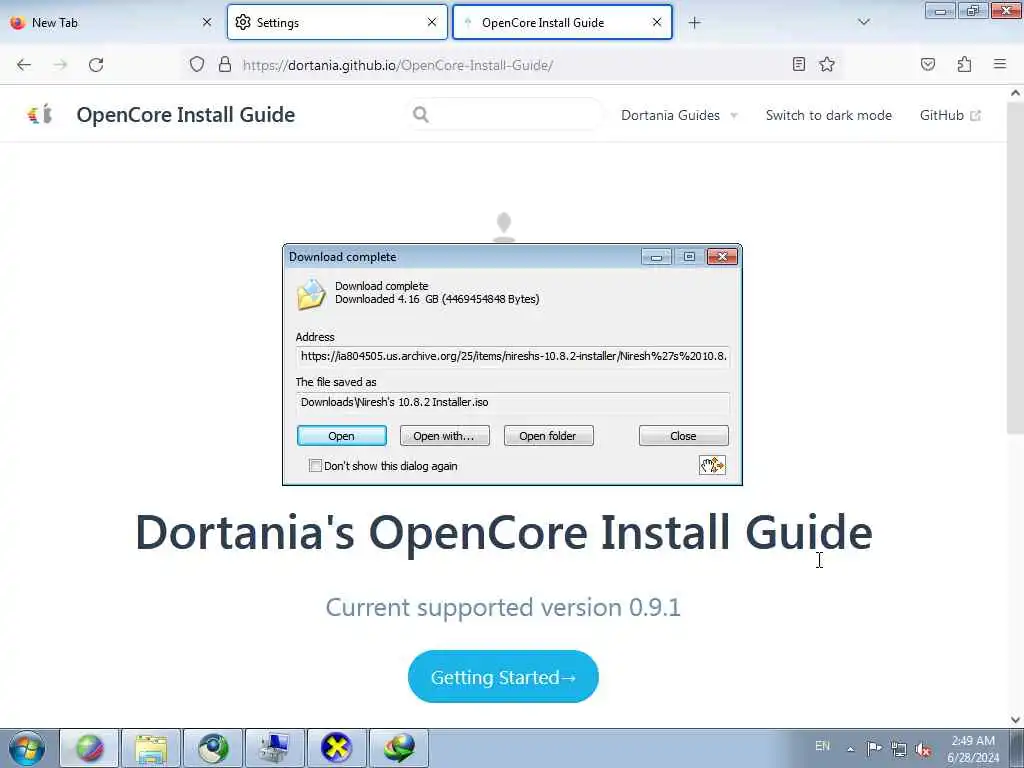Open the GitHub external link
The image size is (1024, 768).
[950, 116]
